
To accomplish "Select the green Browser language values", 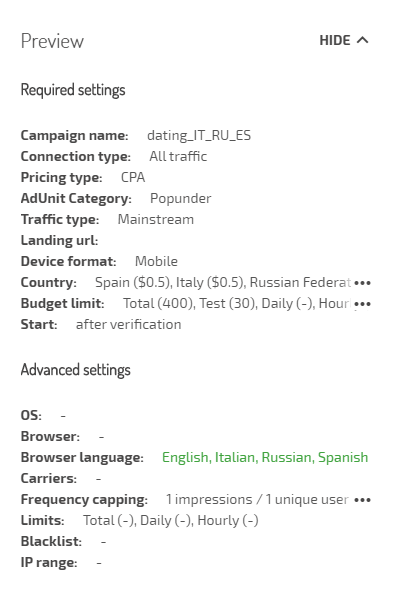I will (265, 457).
